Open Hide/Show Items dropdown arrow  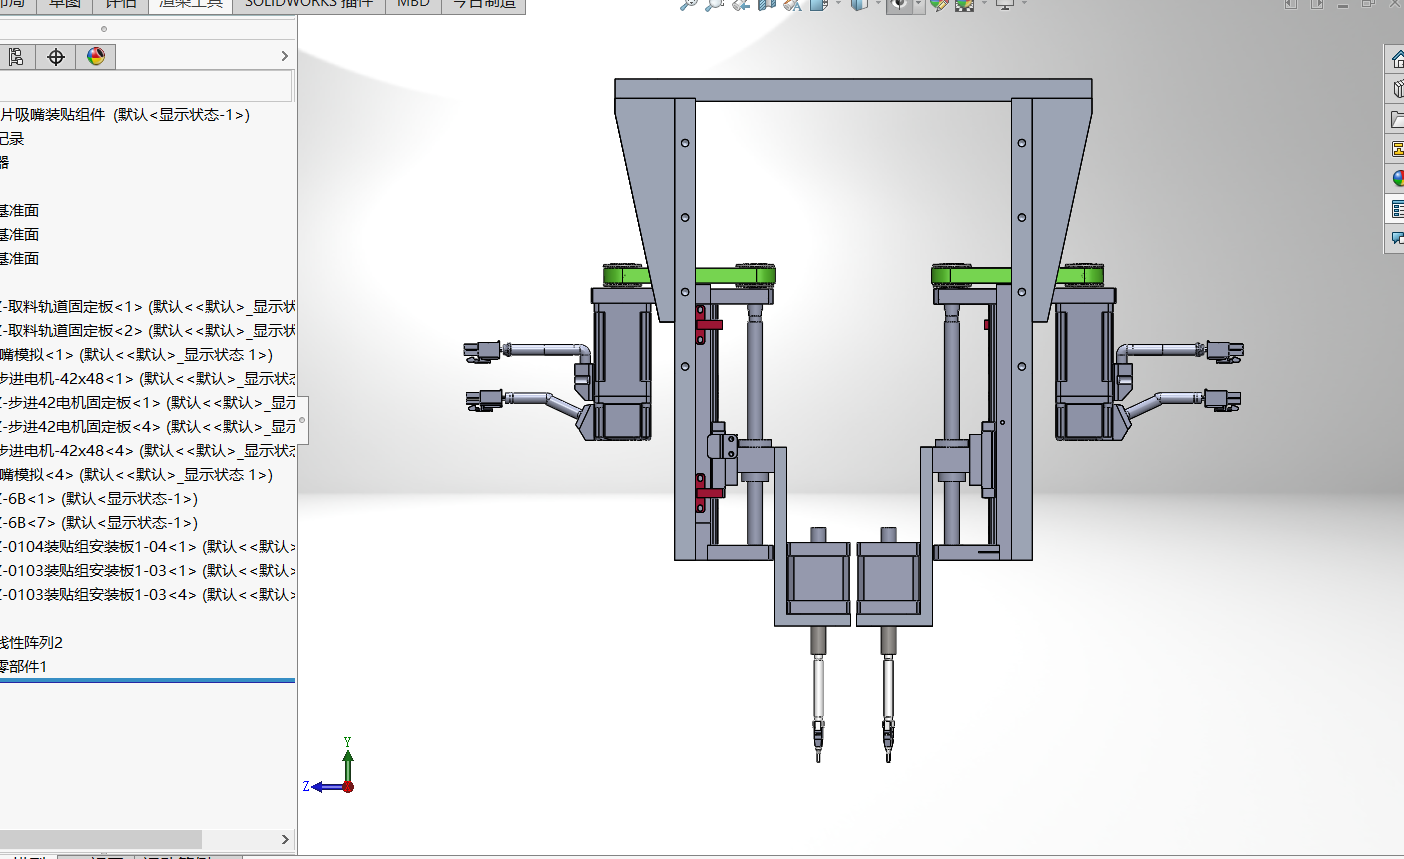point(917,5)
